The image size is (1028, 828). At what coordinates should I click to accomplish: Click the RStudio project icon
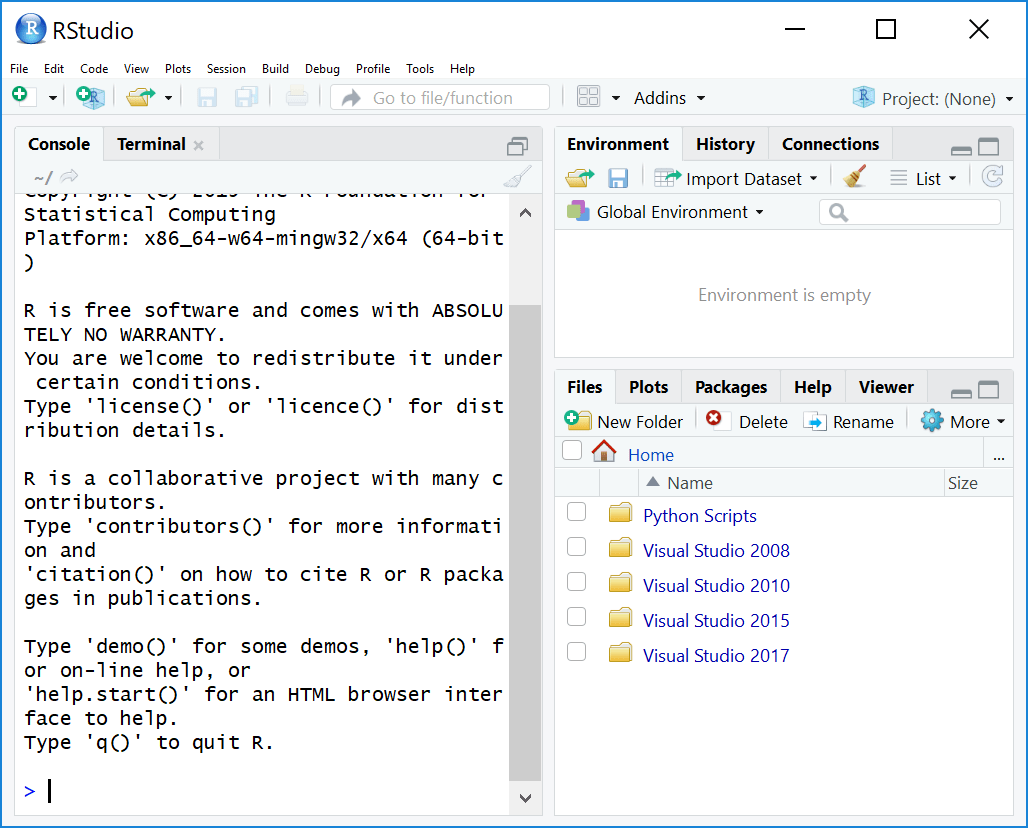coord(864,97)
